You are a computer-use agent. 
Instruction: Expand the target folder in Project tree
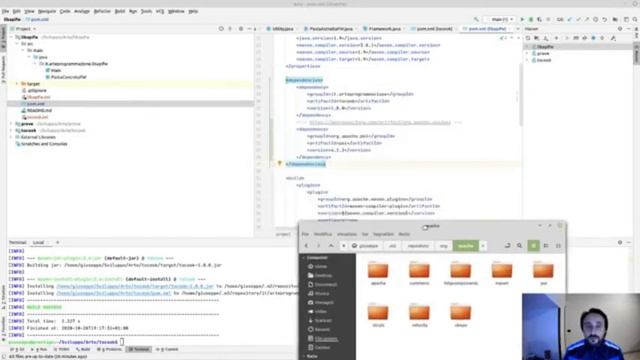(x=17, y=84)
